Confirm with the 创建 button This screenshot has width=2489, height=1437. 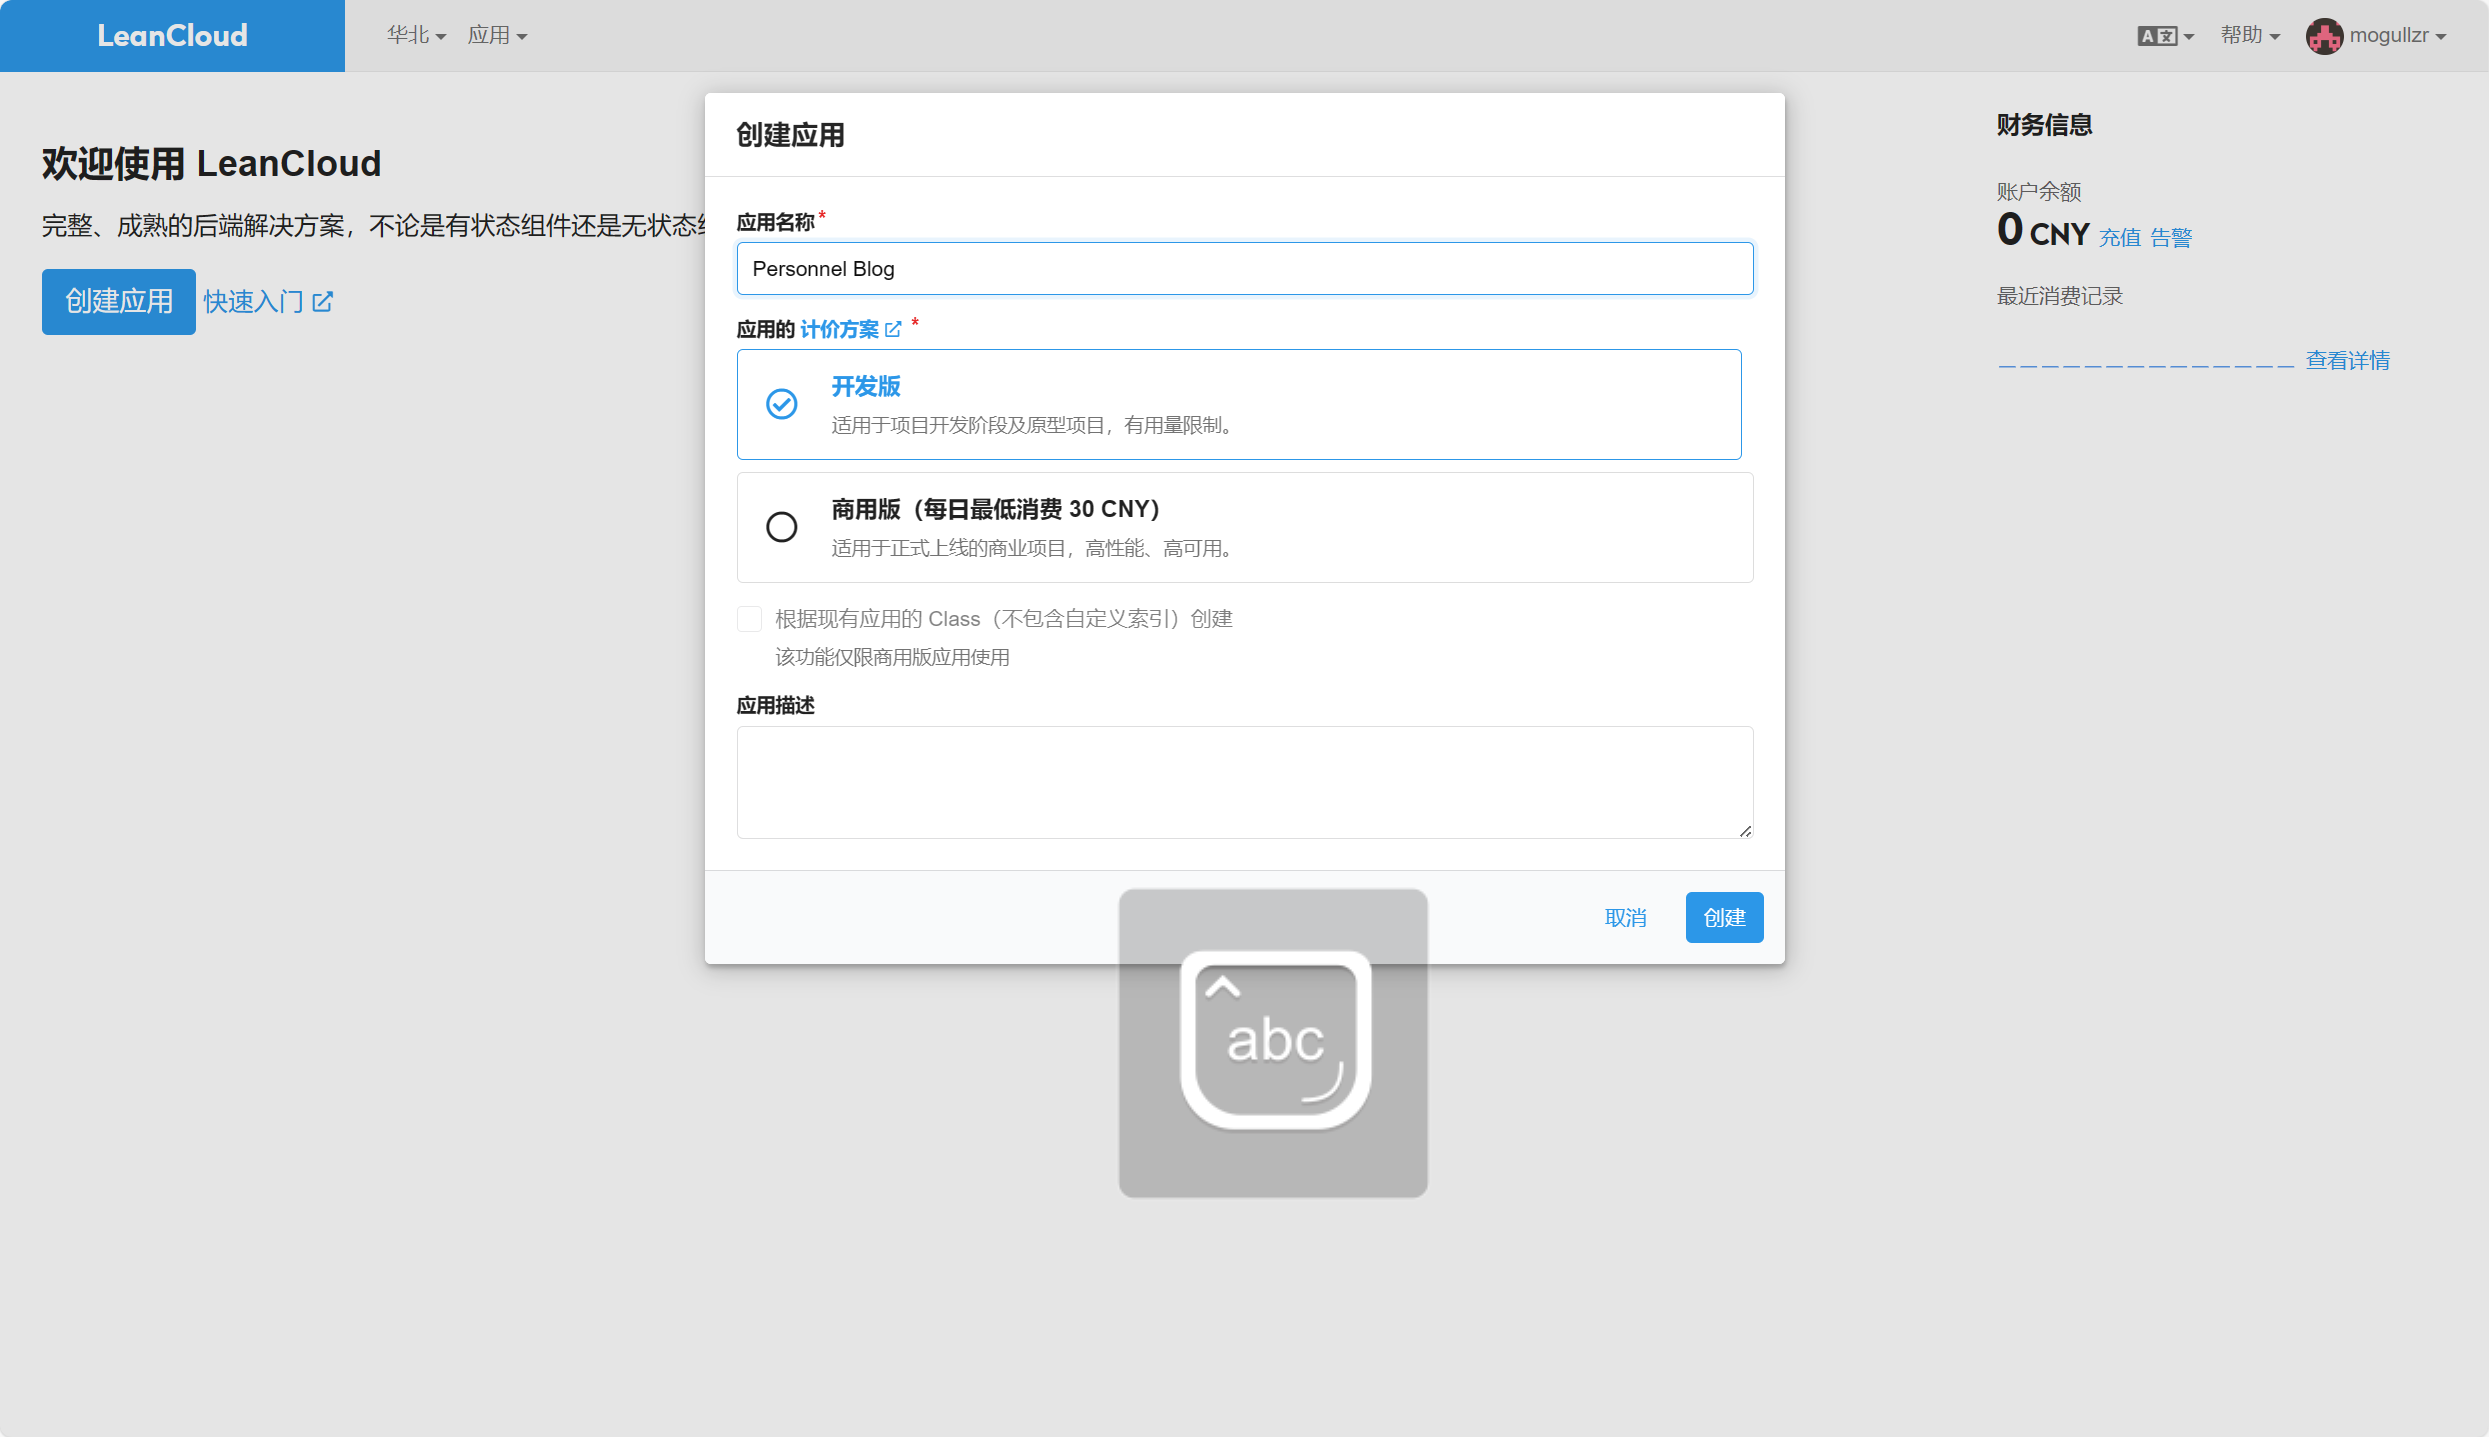pos(1724,917)
